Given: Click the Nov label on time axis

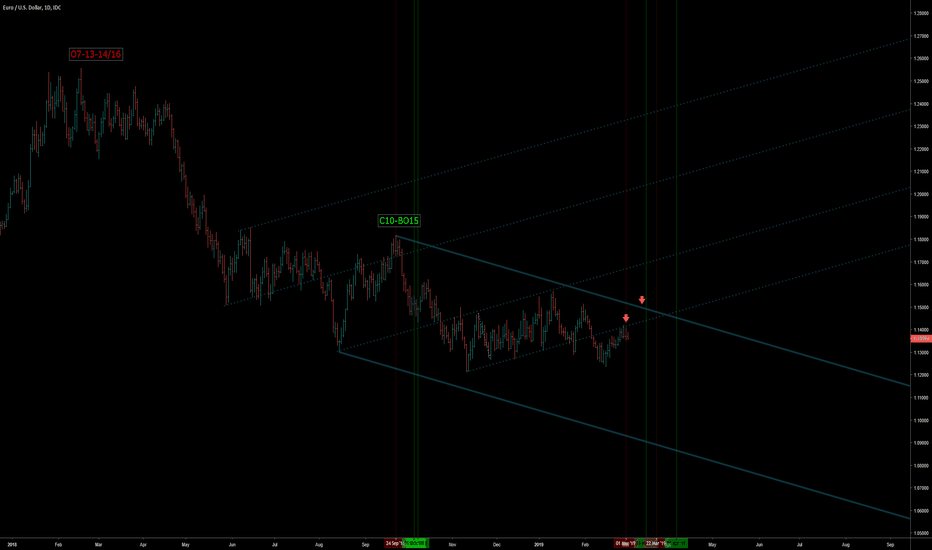Looking at the screenshot, I should [452, 544].
